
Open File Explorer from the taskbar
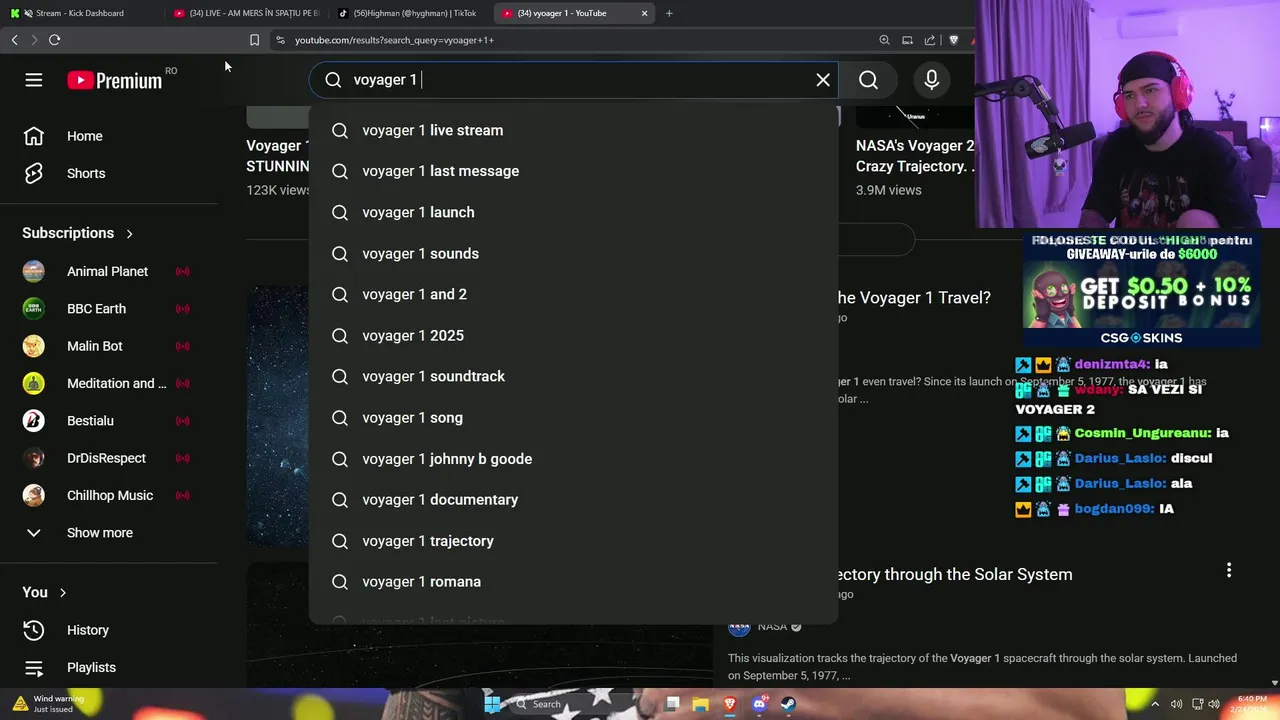pos(701,704)
